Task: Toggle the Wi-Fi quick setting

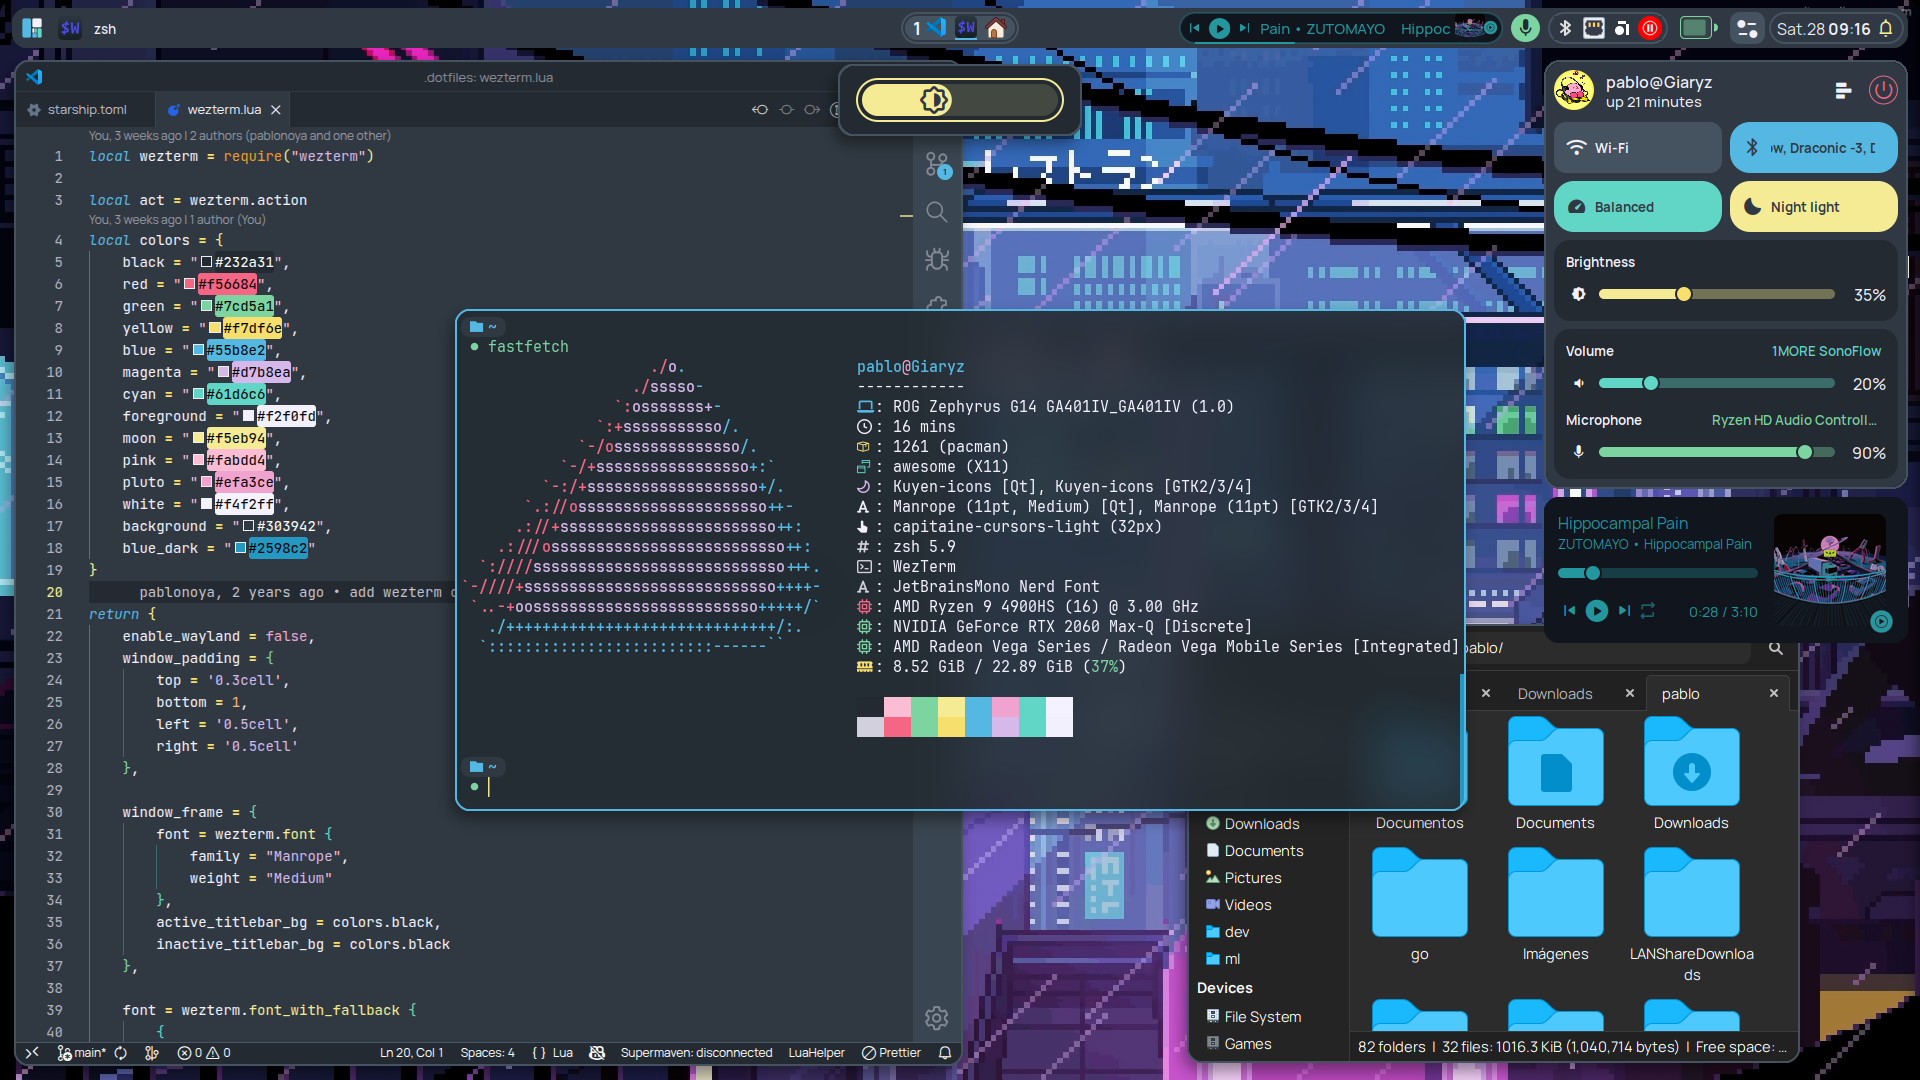Action: click(x=1637, y=148)
